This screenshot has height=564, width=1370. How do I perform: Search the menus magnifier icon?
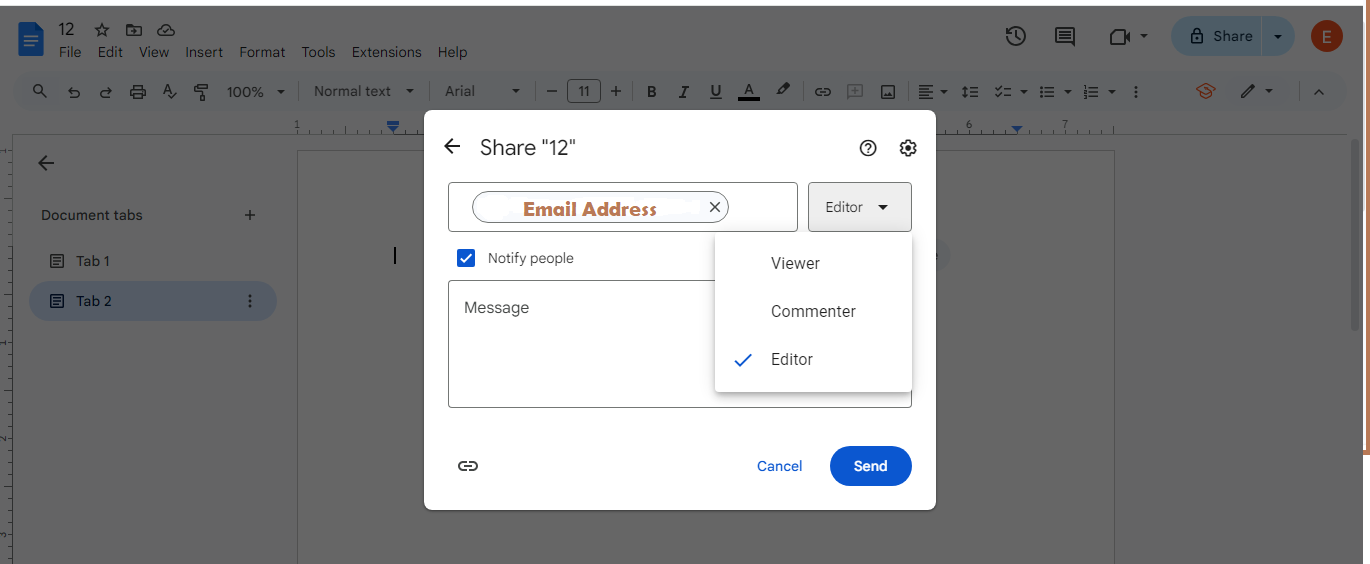40,91
